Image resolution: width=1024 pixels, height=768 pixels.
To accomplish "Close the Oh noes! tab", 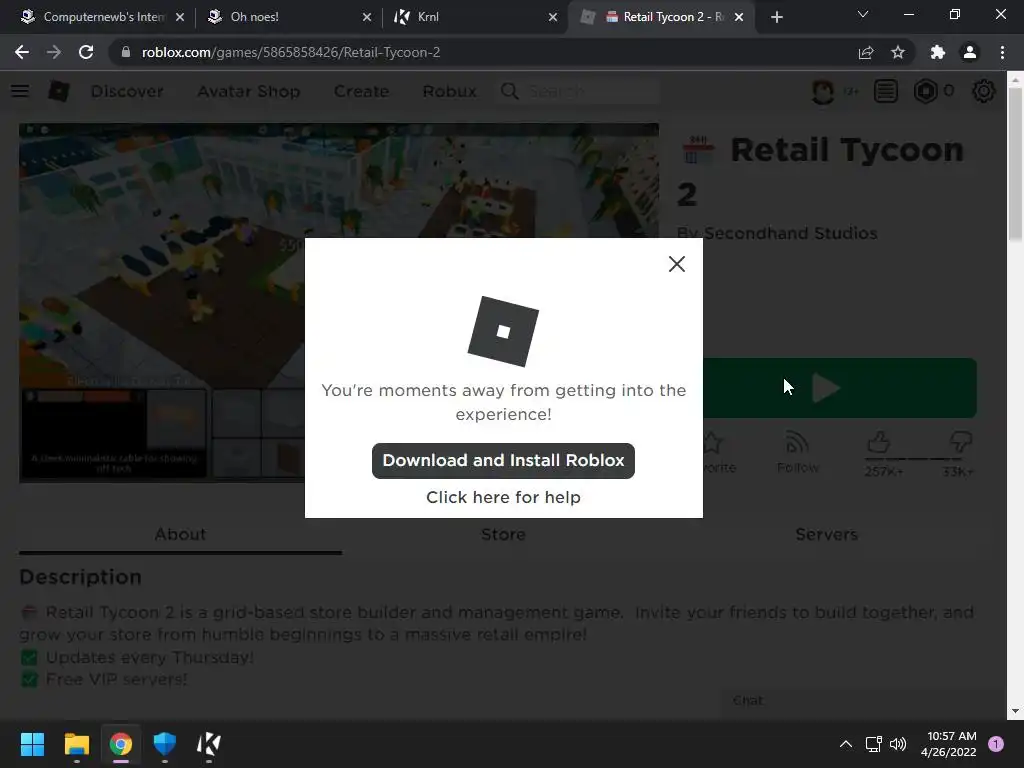I will pos(367,17).
